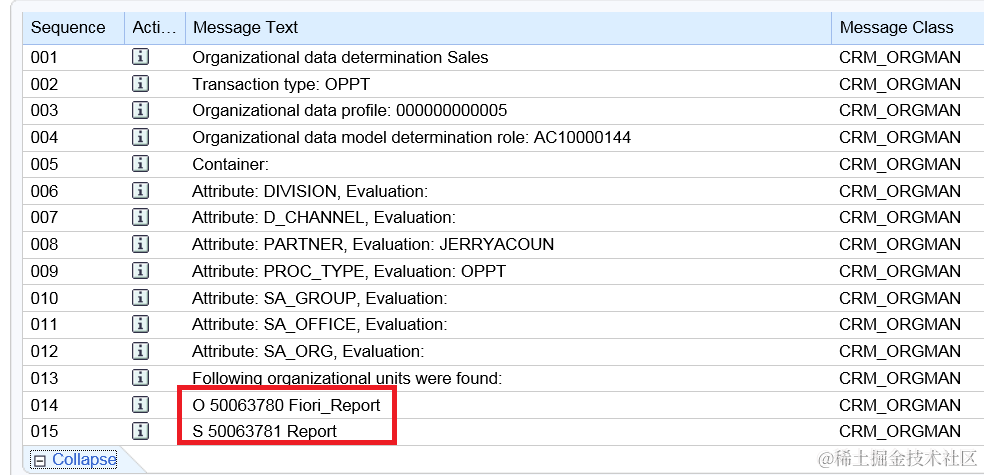Click info icon in row 007
Viewport: 984px width, 475px height.
click(x=140, y=218)
